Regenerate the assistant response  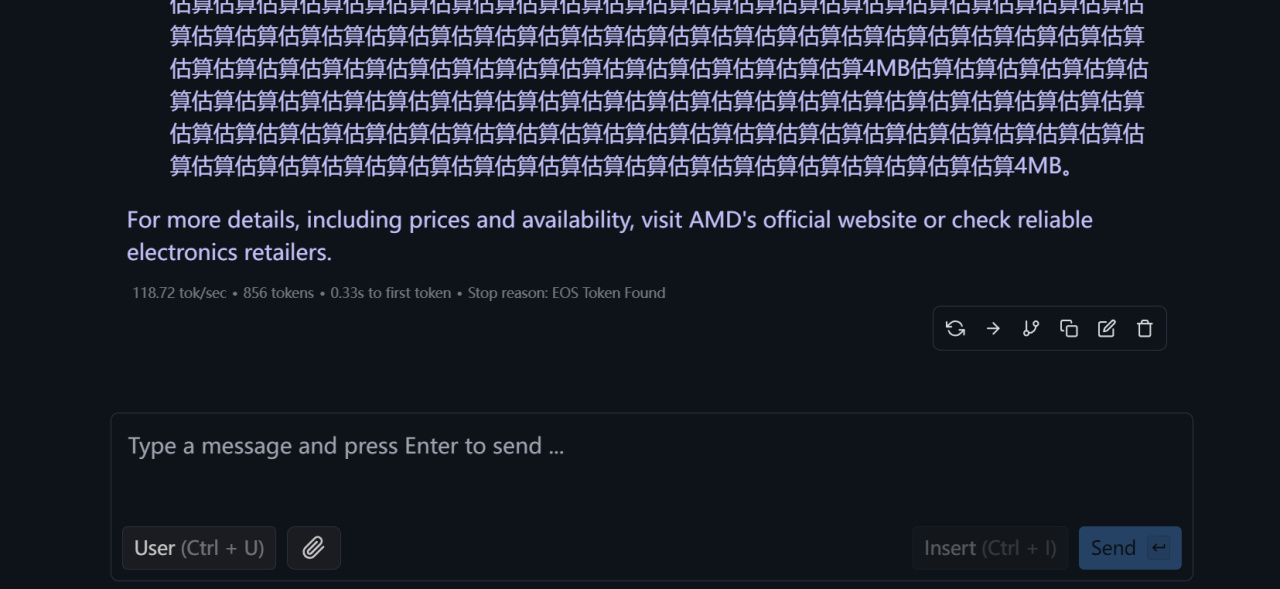tap(955, 329)
